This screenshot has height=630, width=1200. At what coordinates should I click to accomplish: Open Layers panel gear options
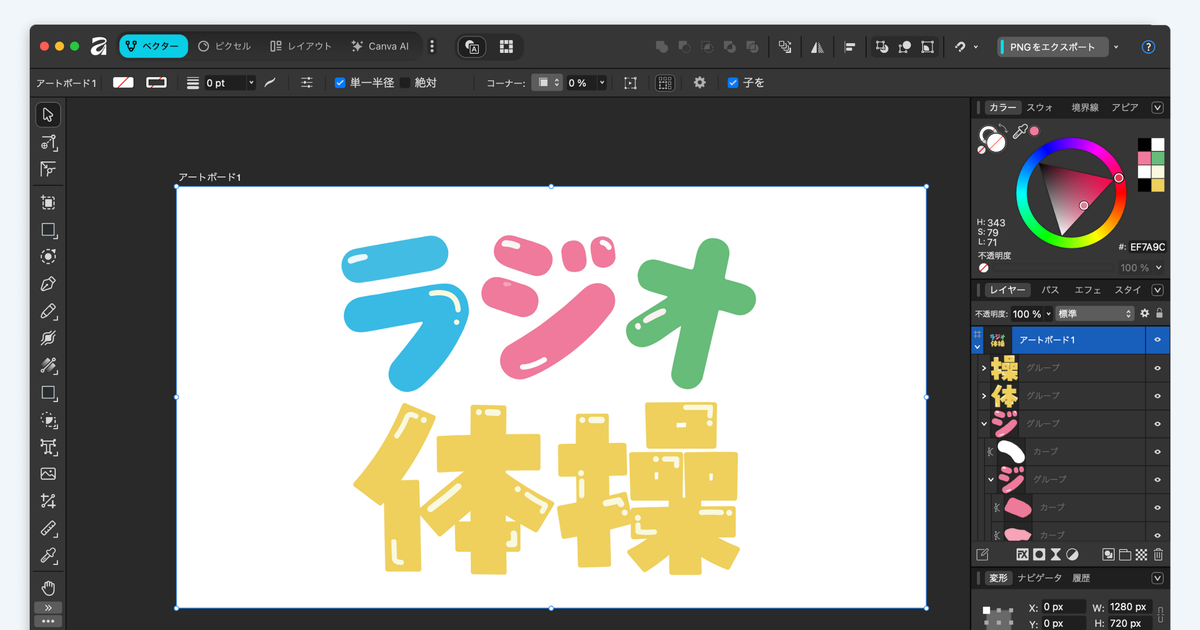tap(1145, 313)
